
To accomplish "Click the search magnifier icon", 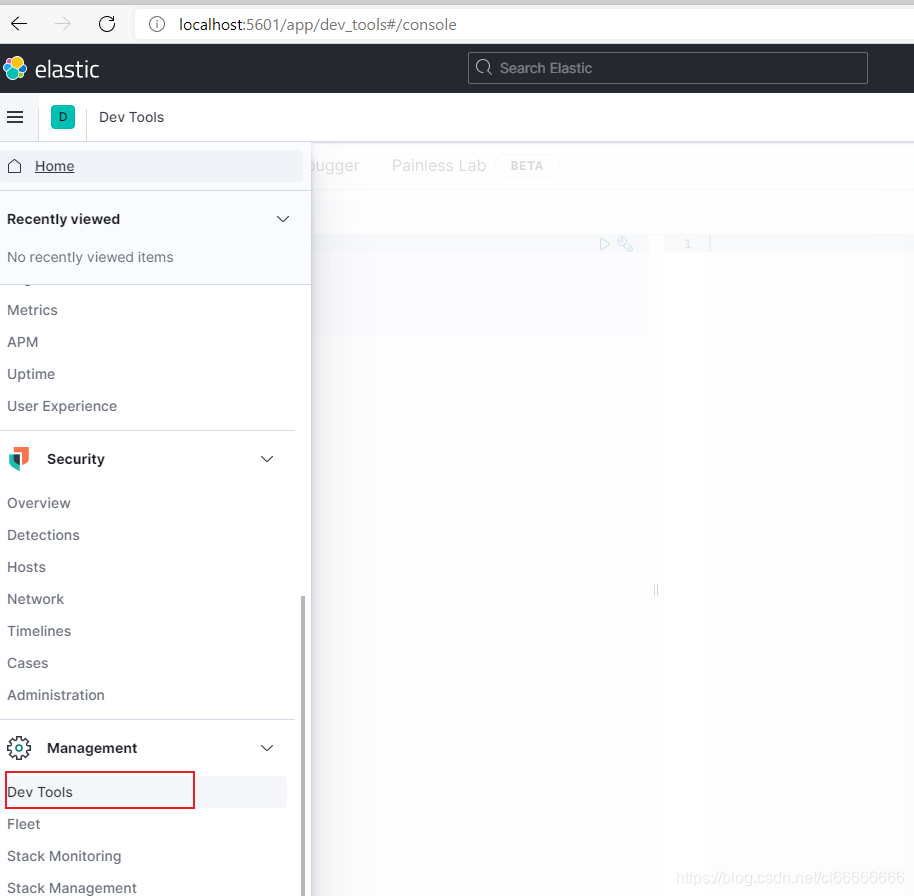I will point(484,68).
